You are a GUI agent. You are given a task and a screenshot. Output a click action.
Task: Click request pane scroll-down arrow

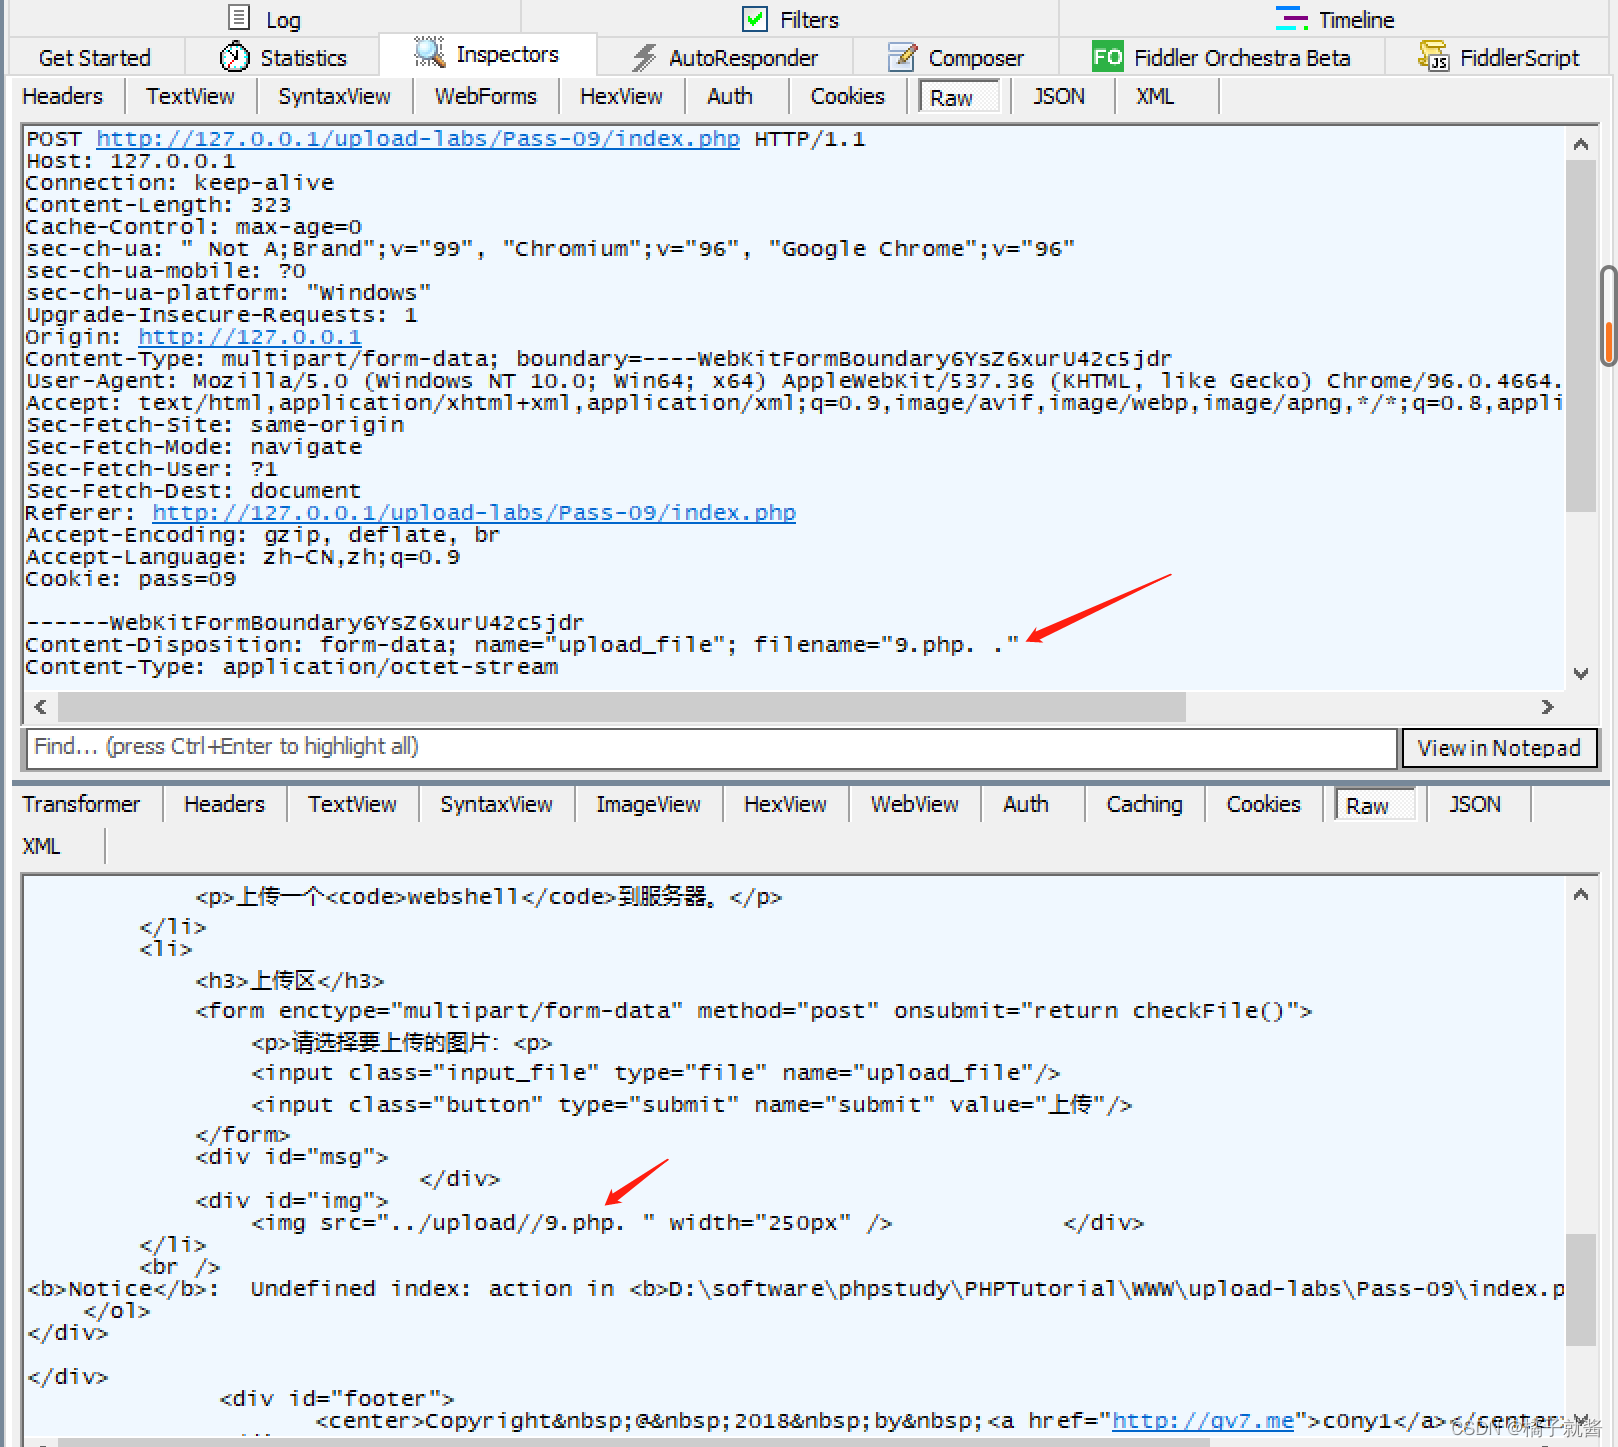coord(1581,673)
